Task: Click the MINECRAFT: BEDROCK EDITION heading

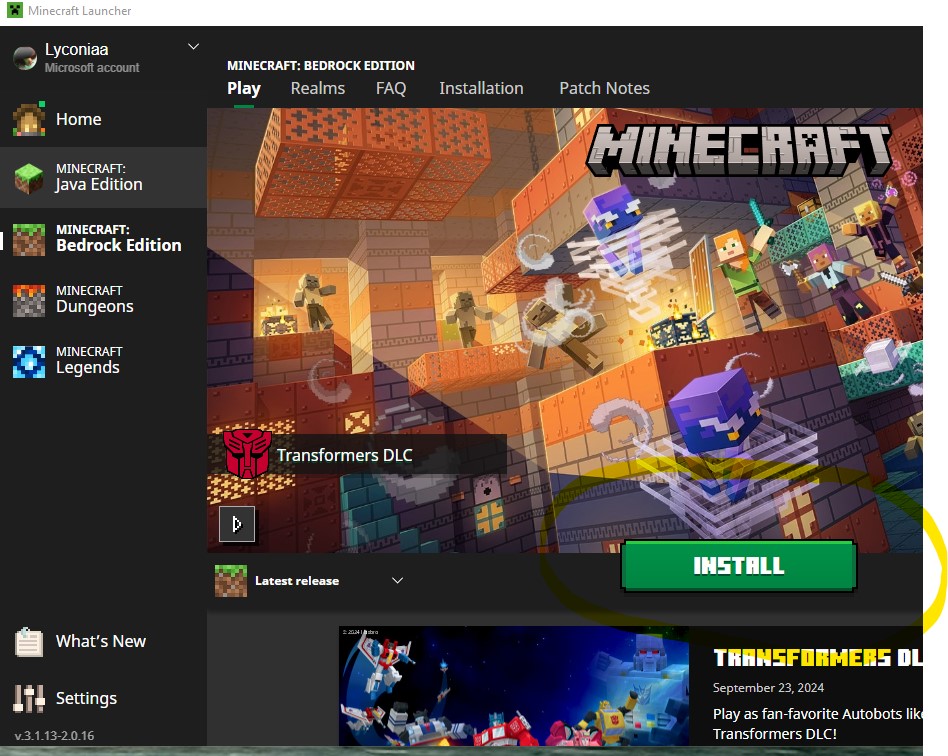Action: click(x=321, y=65)
